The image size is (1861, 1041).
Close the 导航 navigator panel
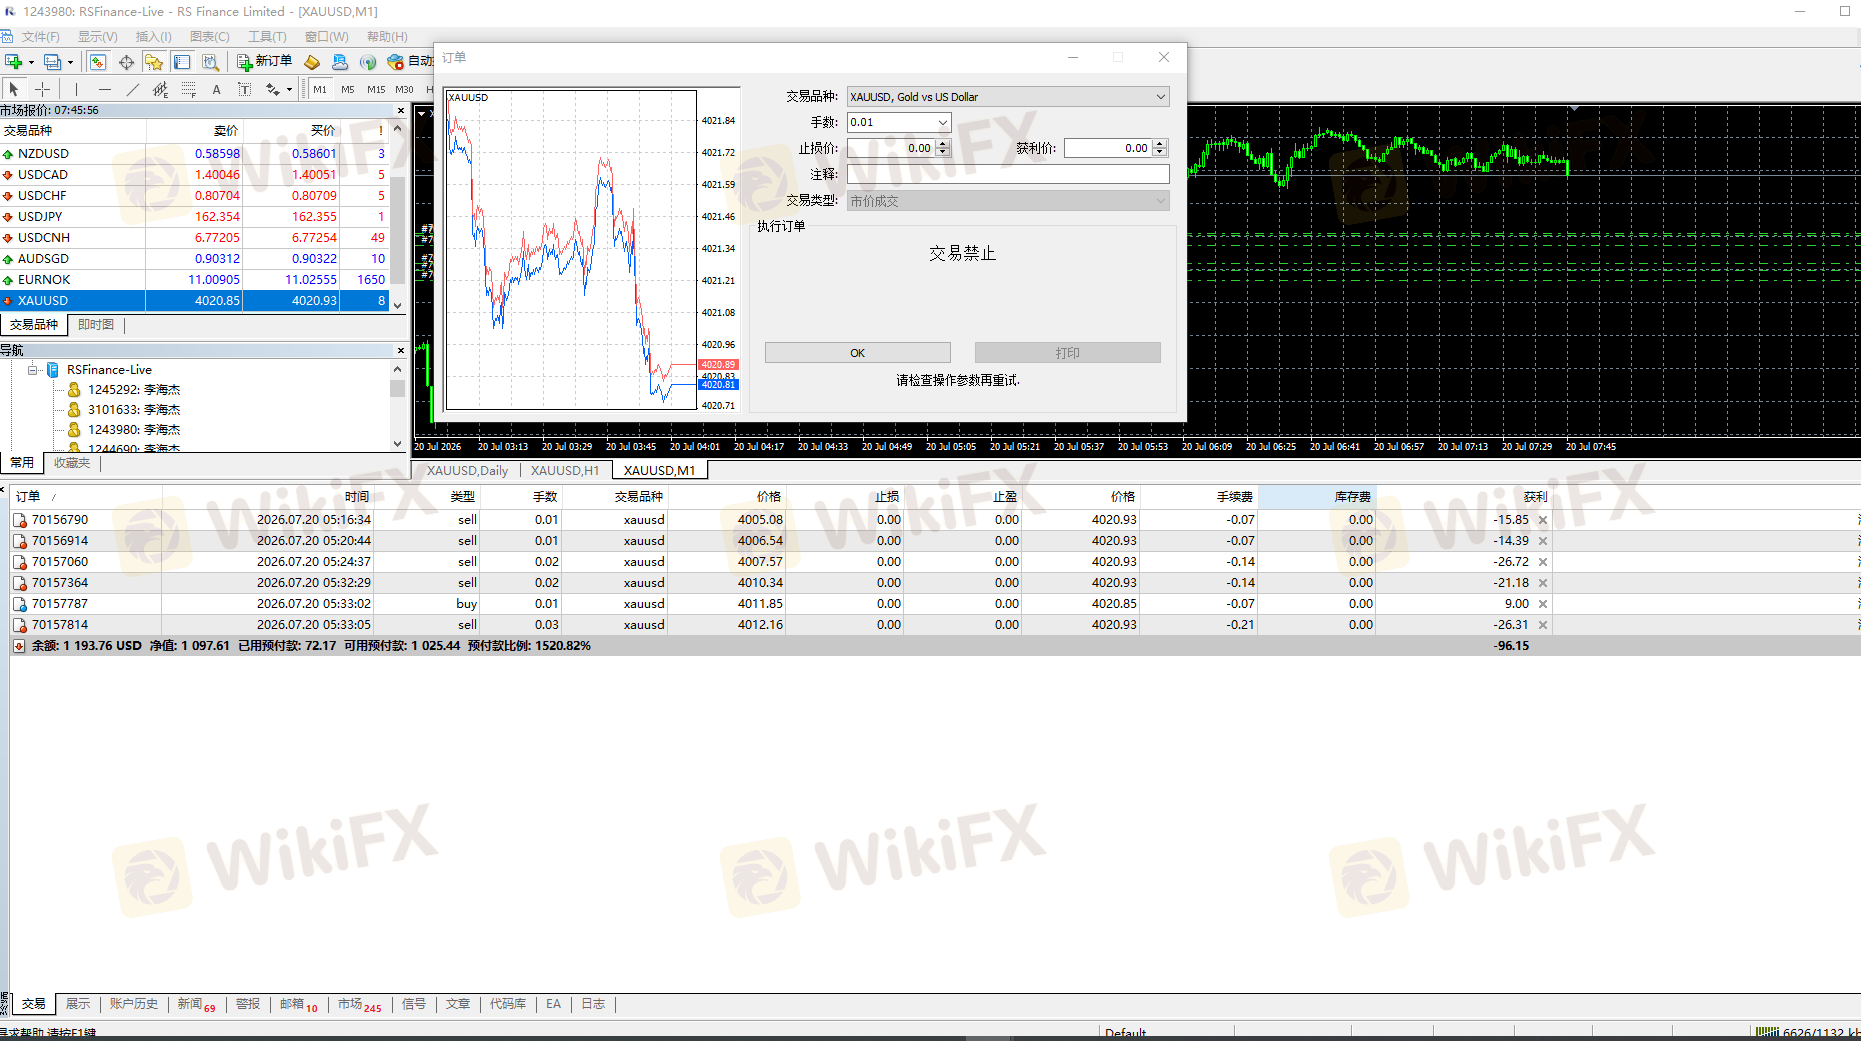pos(401,350)
